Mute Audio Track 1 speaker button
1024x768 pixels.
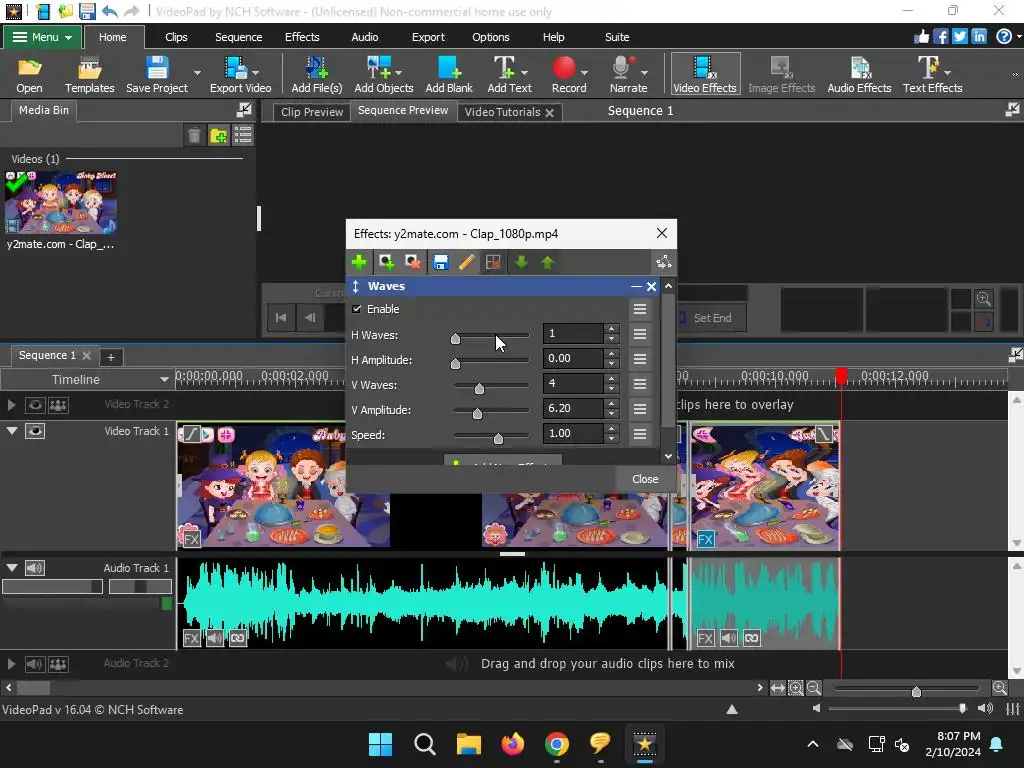[x=35, y=568]
